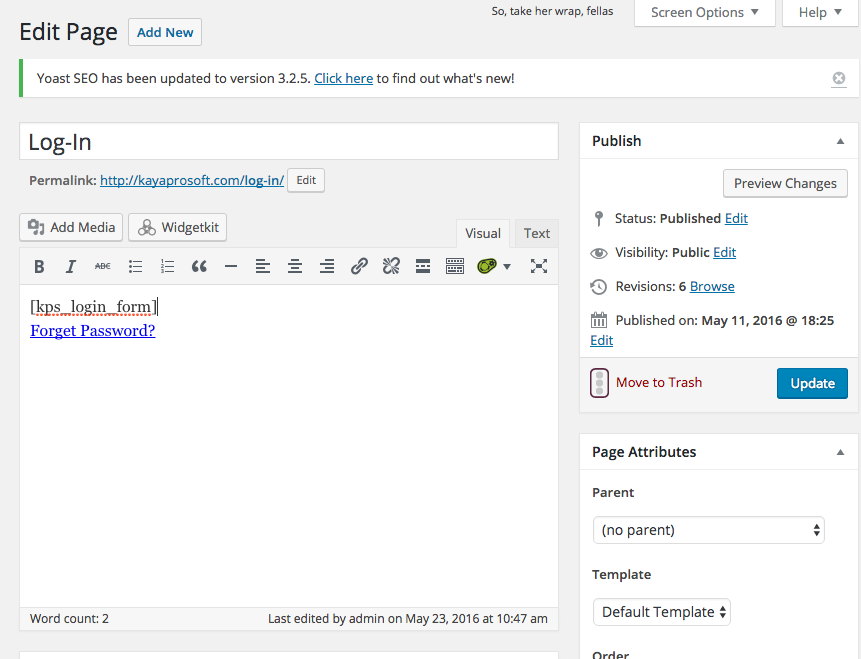Click the Log-In title field
Image resolution: width=861 pixels, height=659 pixels.
coord(289,142)
